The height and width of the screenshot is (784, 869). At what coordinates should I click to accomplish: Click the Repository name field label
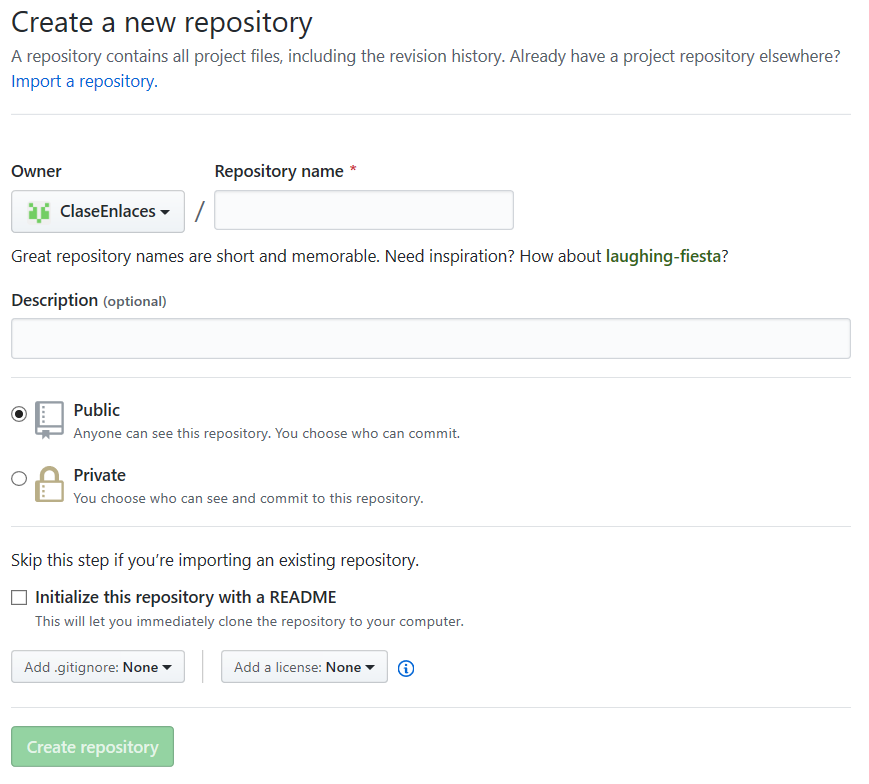[279, 172]
